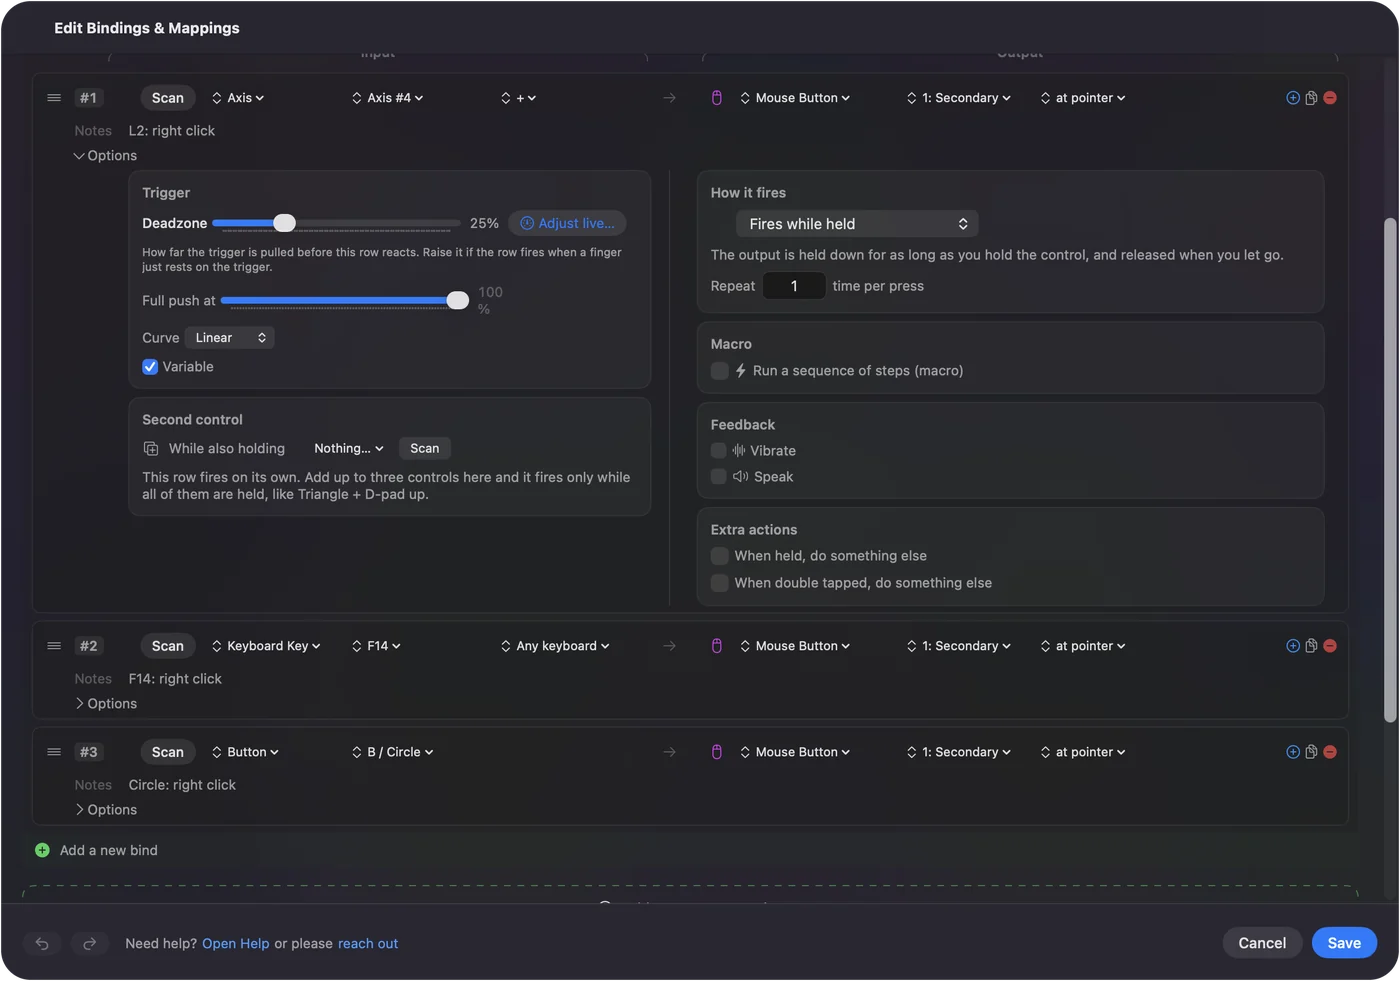The width and height of the screenshot is (1400, 981).
Task: Click the mouse icon in row #1 output
Action: point(717,98)
